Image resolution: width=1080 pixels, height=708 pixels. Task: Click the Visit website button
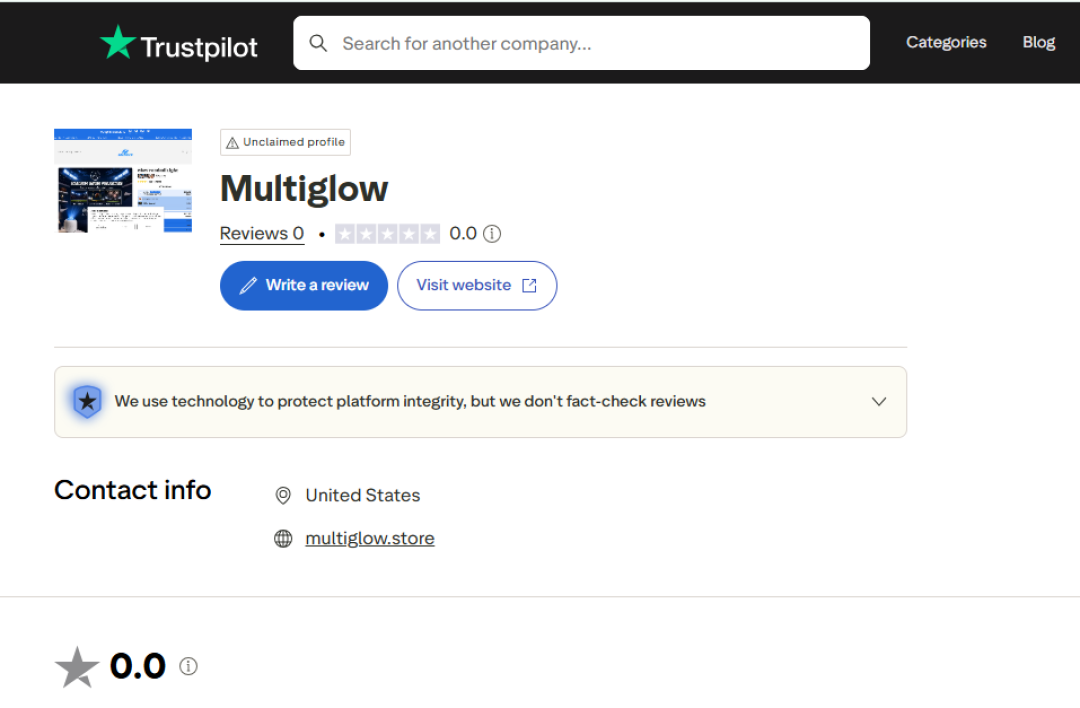477,286
